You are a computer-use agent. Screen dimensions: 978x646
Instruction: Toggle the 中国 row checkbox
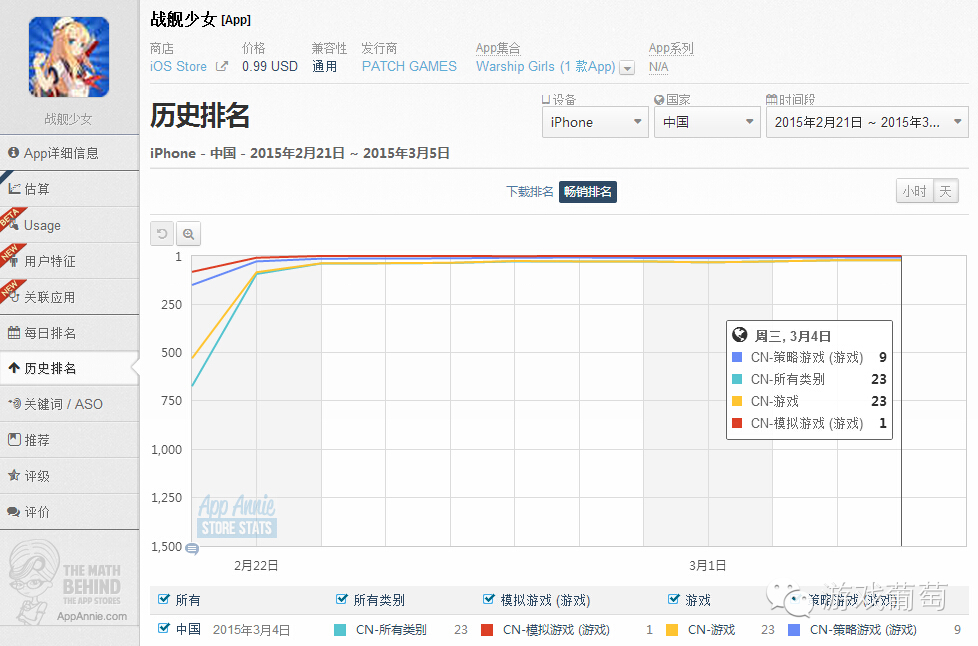(164, 629)
